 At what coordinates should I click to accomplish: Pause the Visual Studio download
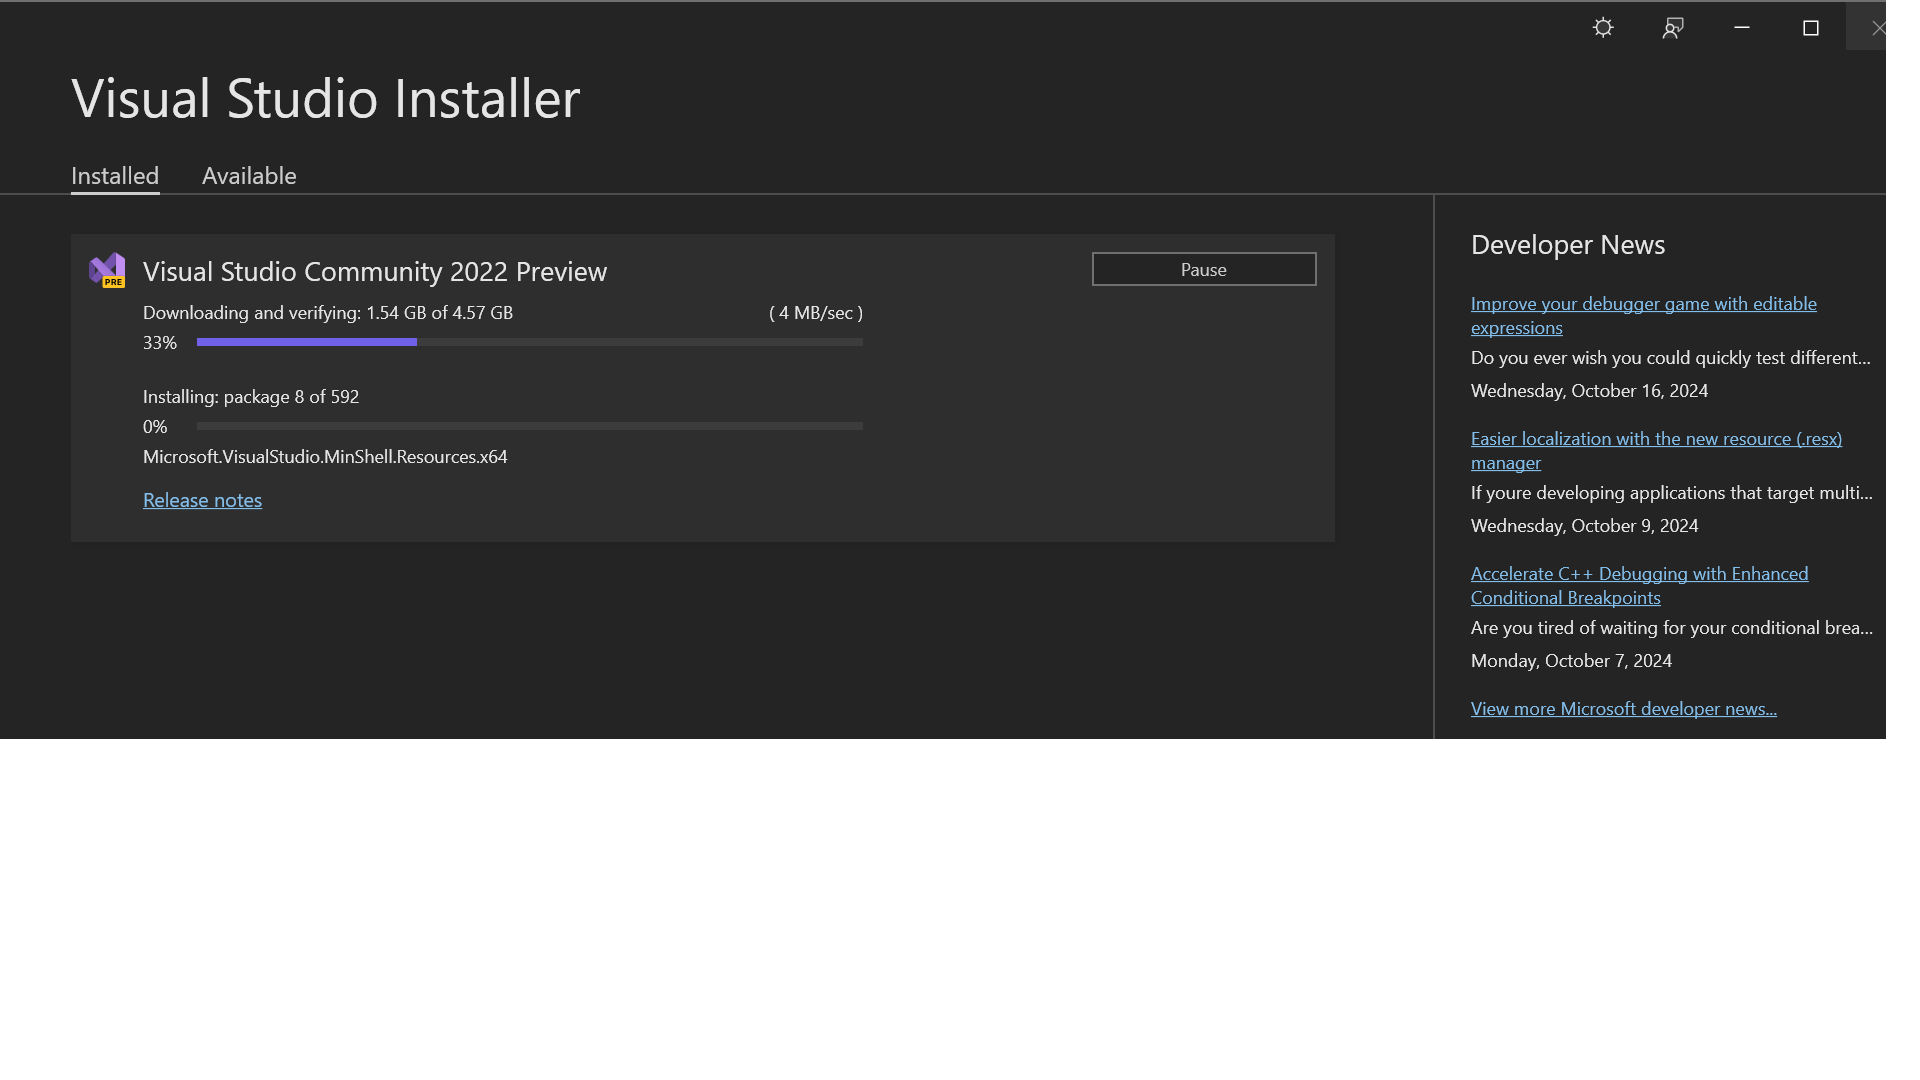[1204, 269]
